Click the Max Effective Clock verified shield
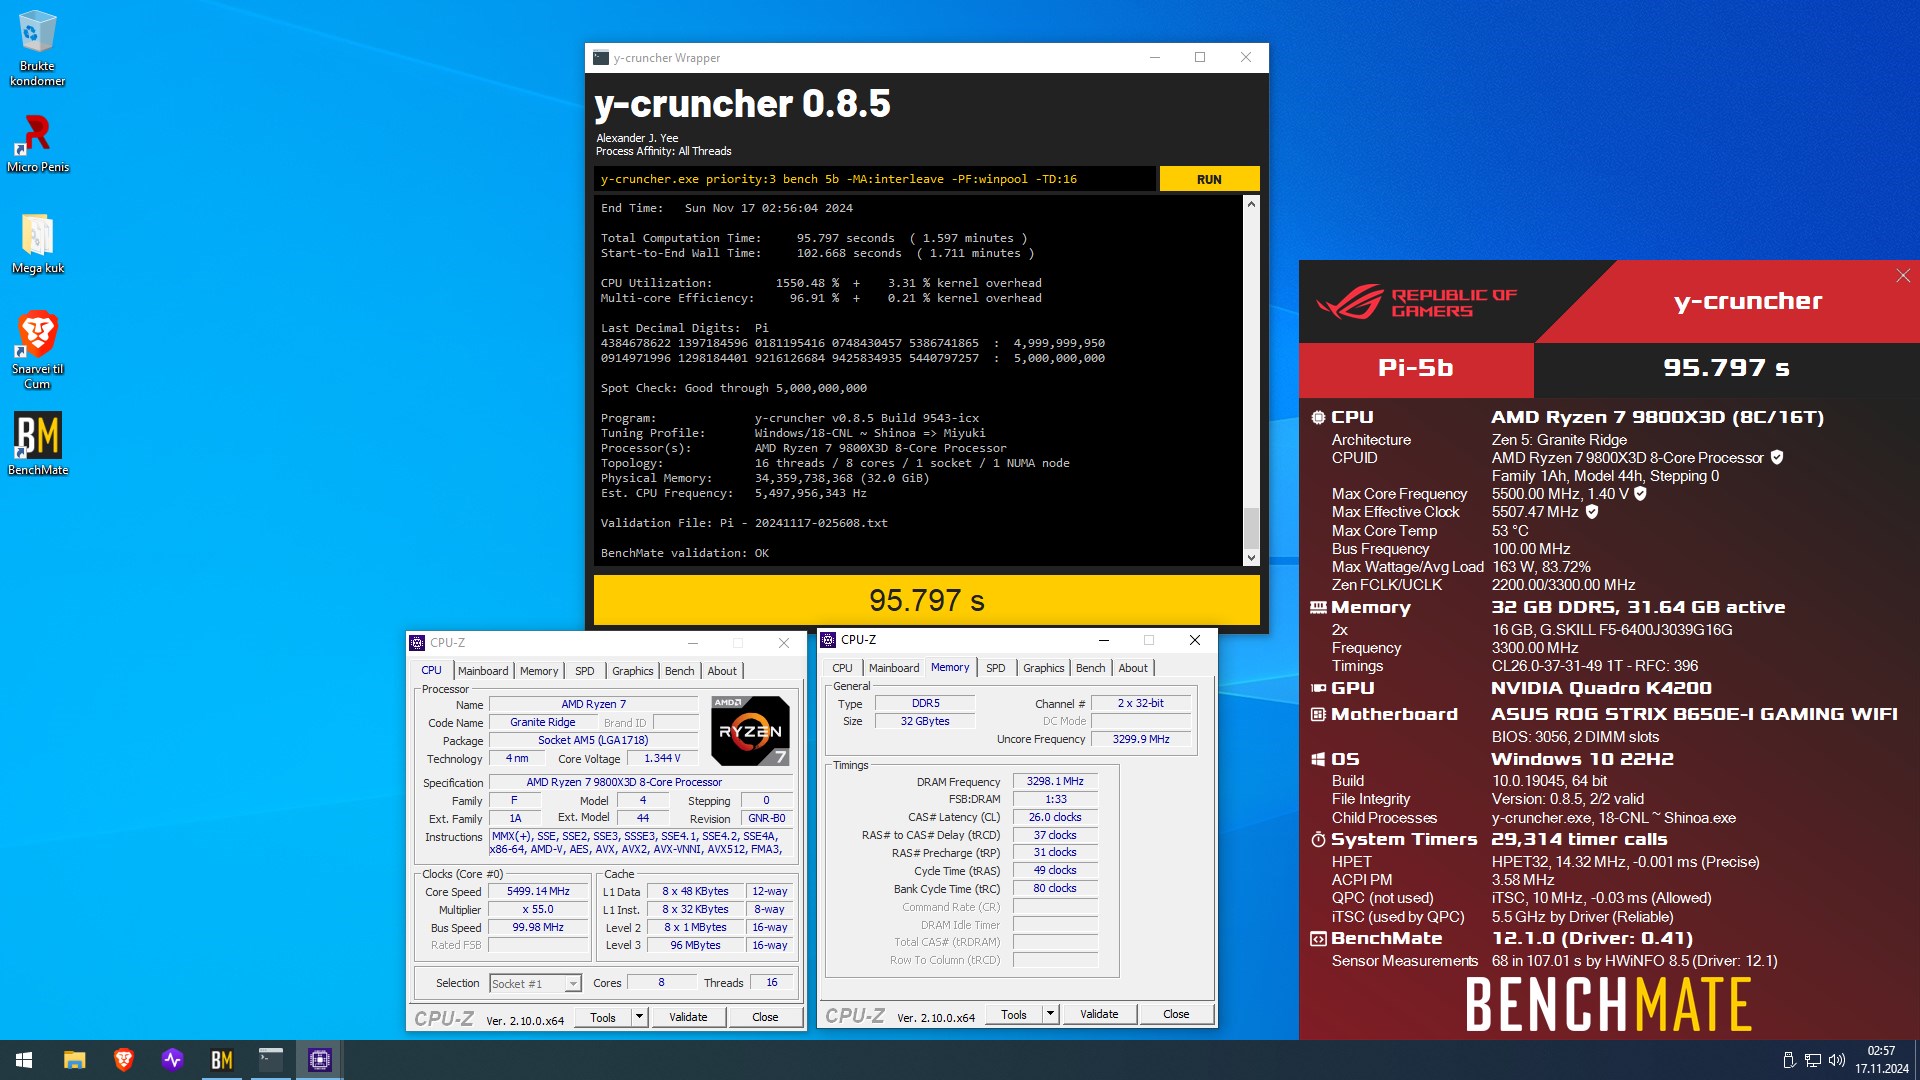Screen dimensions: 1920x1080 click(1592, 511)
